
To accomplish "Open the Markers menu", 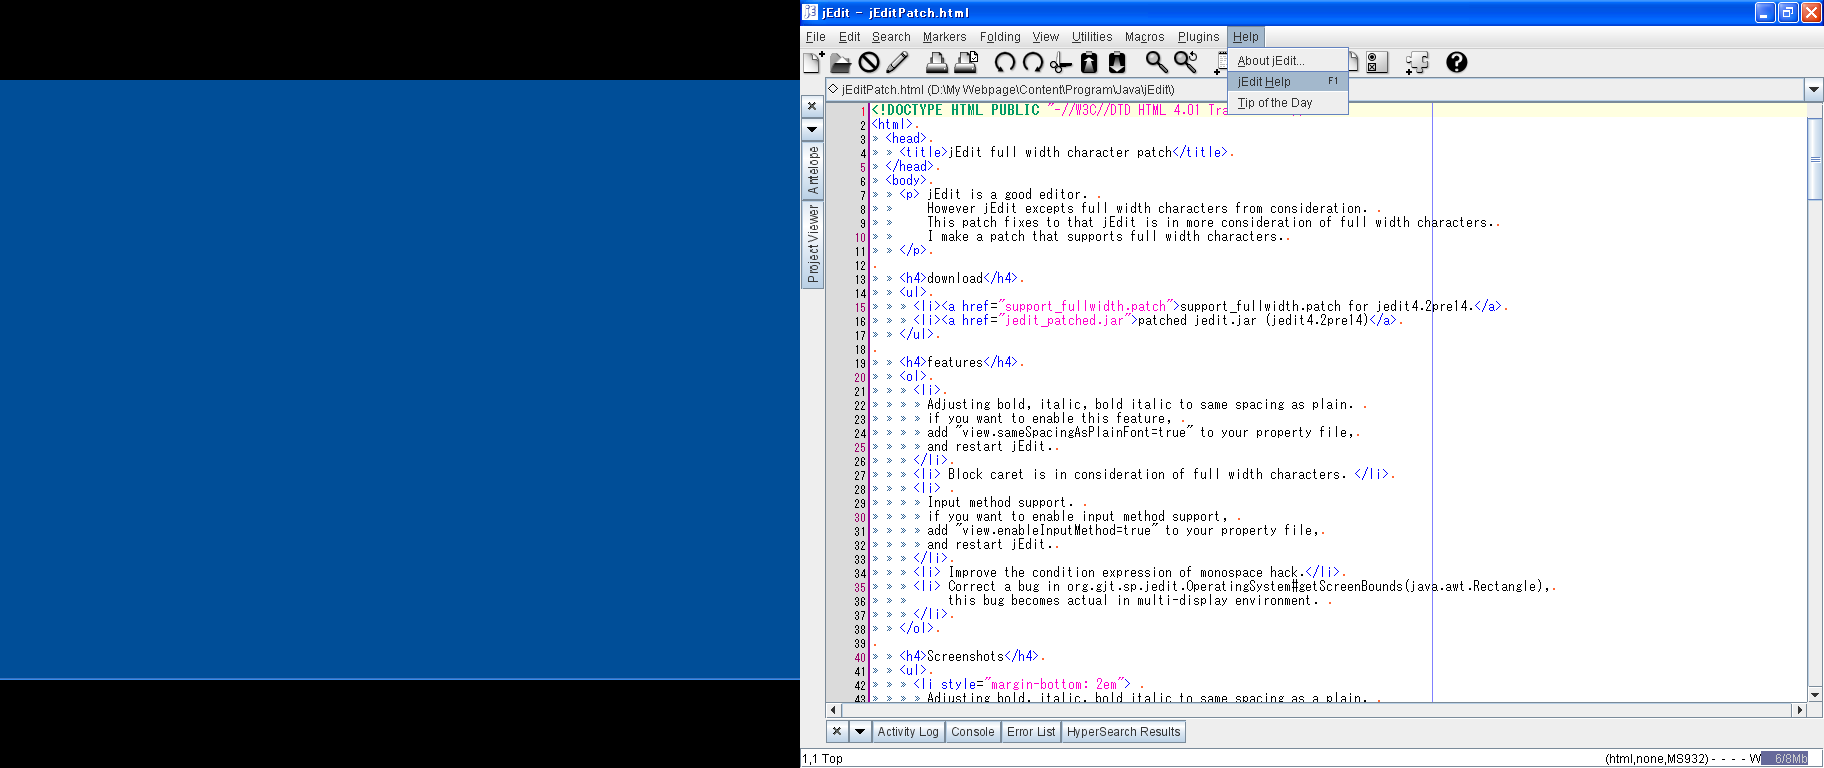I will 944,37.
